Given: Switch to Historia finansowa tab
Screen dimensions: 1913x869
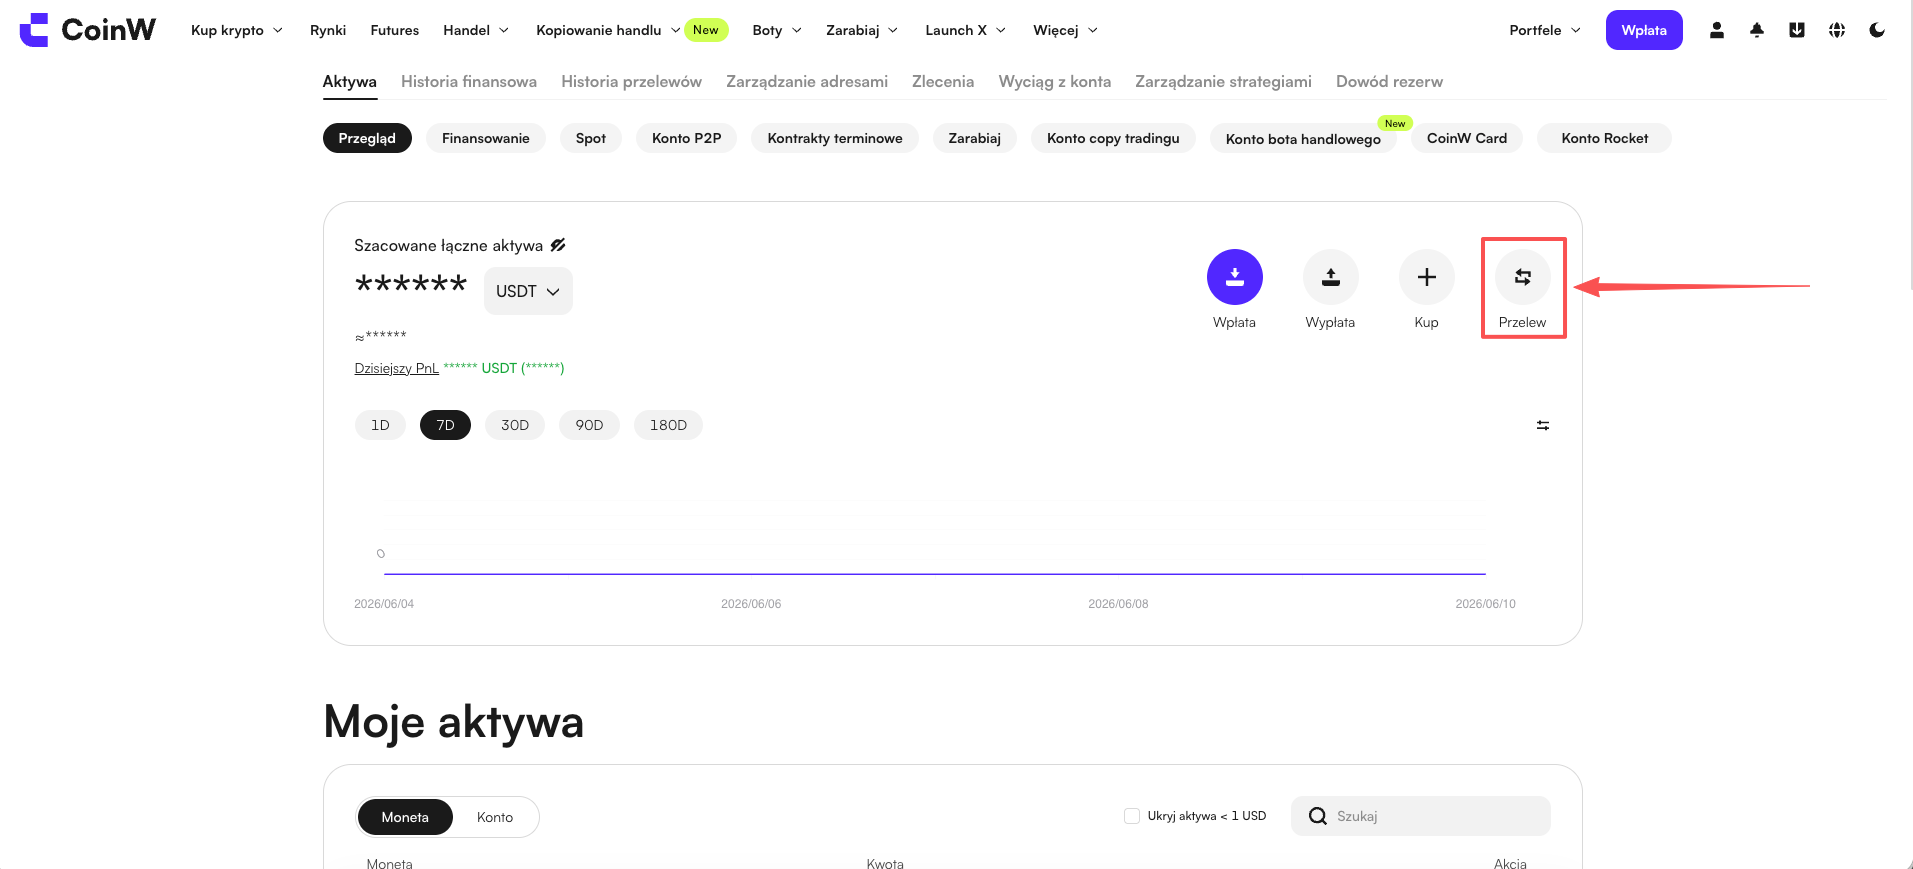Looking at the screenshot, I should tap(469, 82).
